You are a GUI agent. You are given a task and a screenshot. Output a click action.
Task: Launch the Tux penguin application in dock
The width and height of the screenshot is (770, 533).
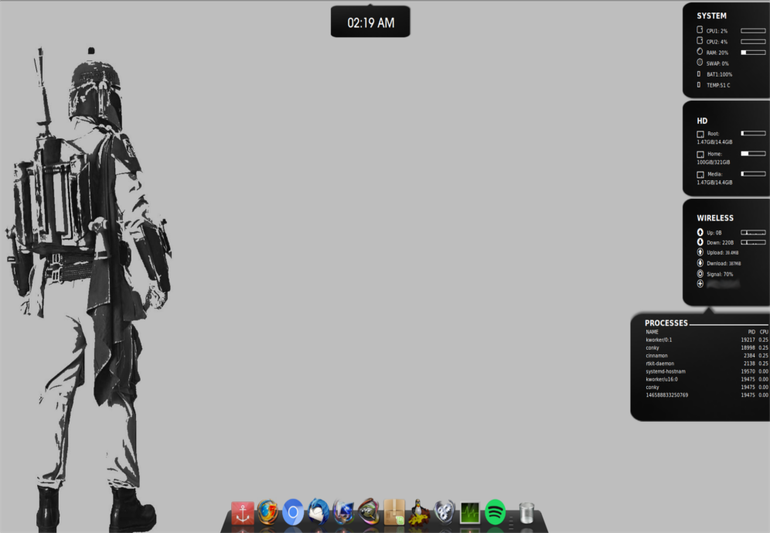click(x=419, y=513)
